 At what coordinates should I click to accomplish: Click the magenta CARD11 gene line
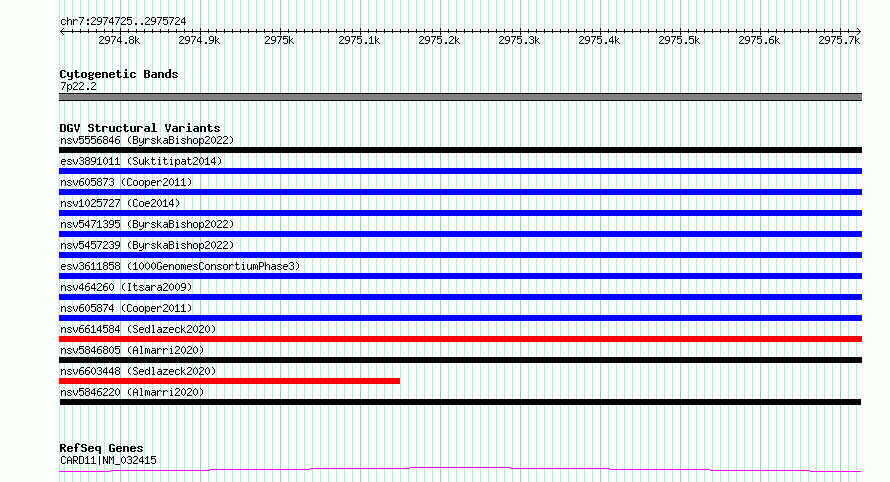(460, 468)
